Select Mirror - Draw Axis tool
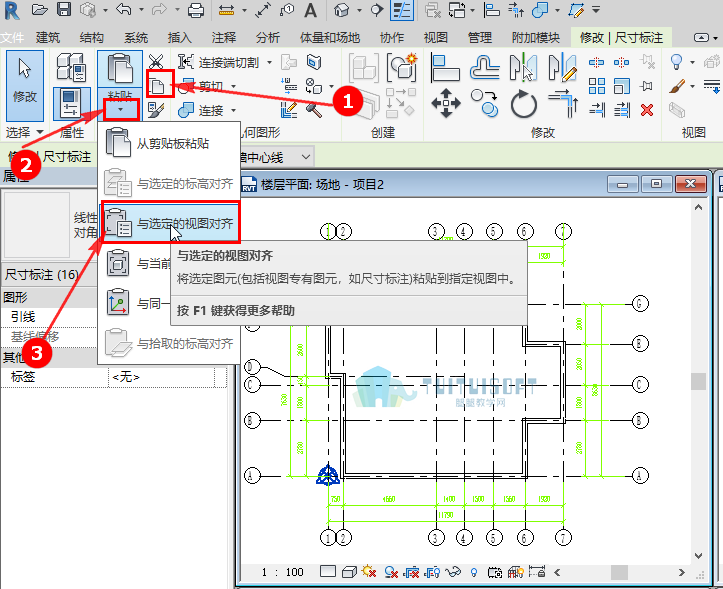 563,67
